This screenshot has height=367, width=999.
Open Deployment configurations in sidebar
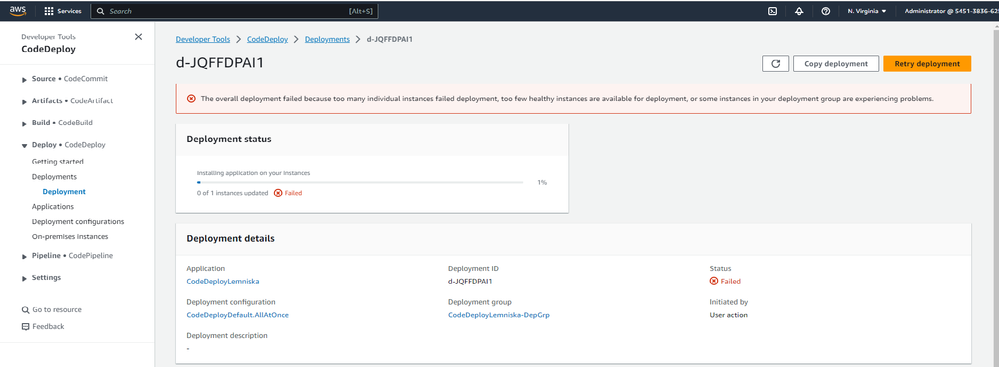point(78,222)
